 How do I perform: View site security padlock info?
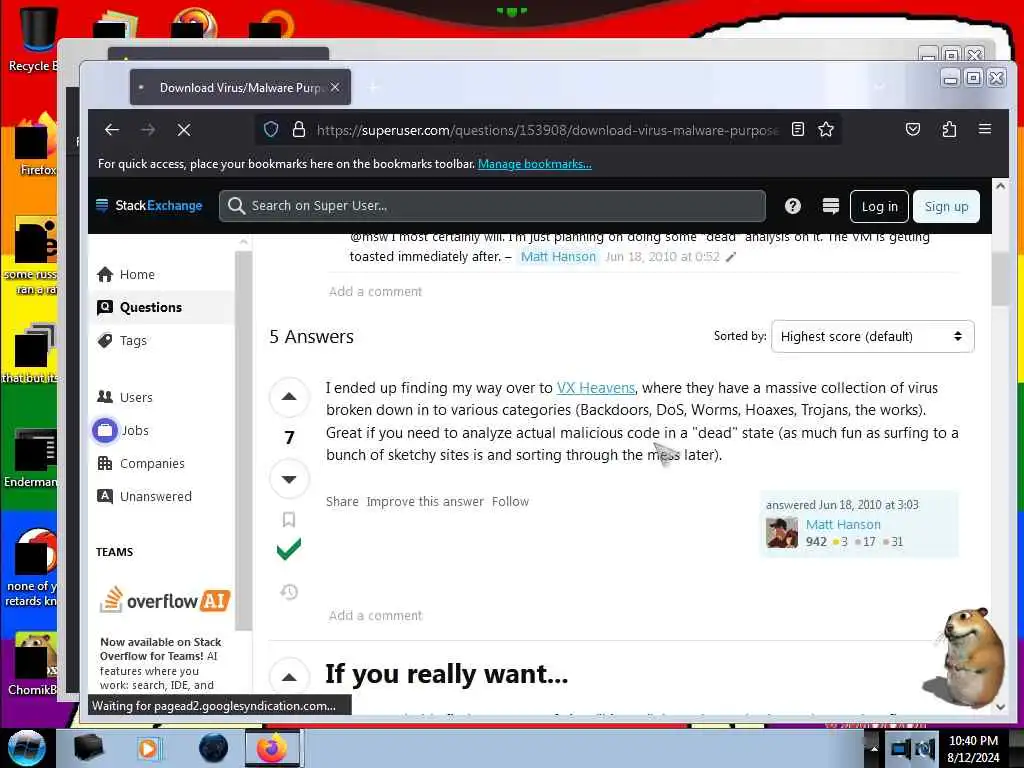[x=299, y=129]
